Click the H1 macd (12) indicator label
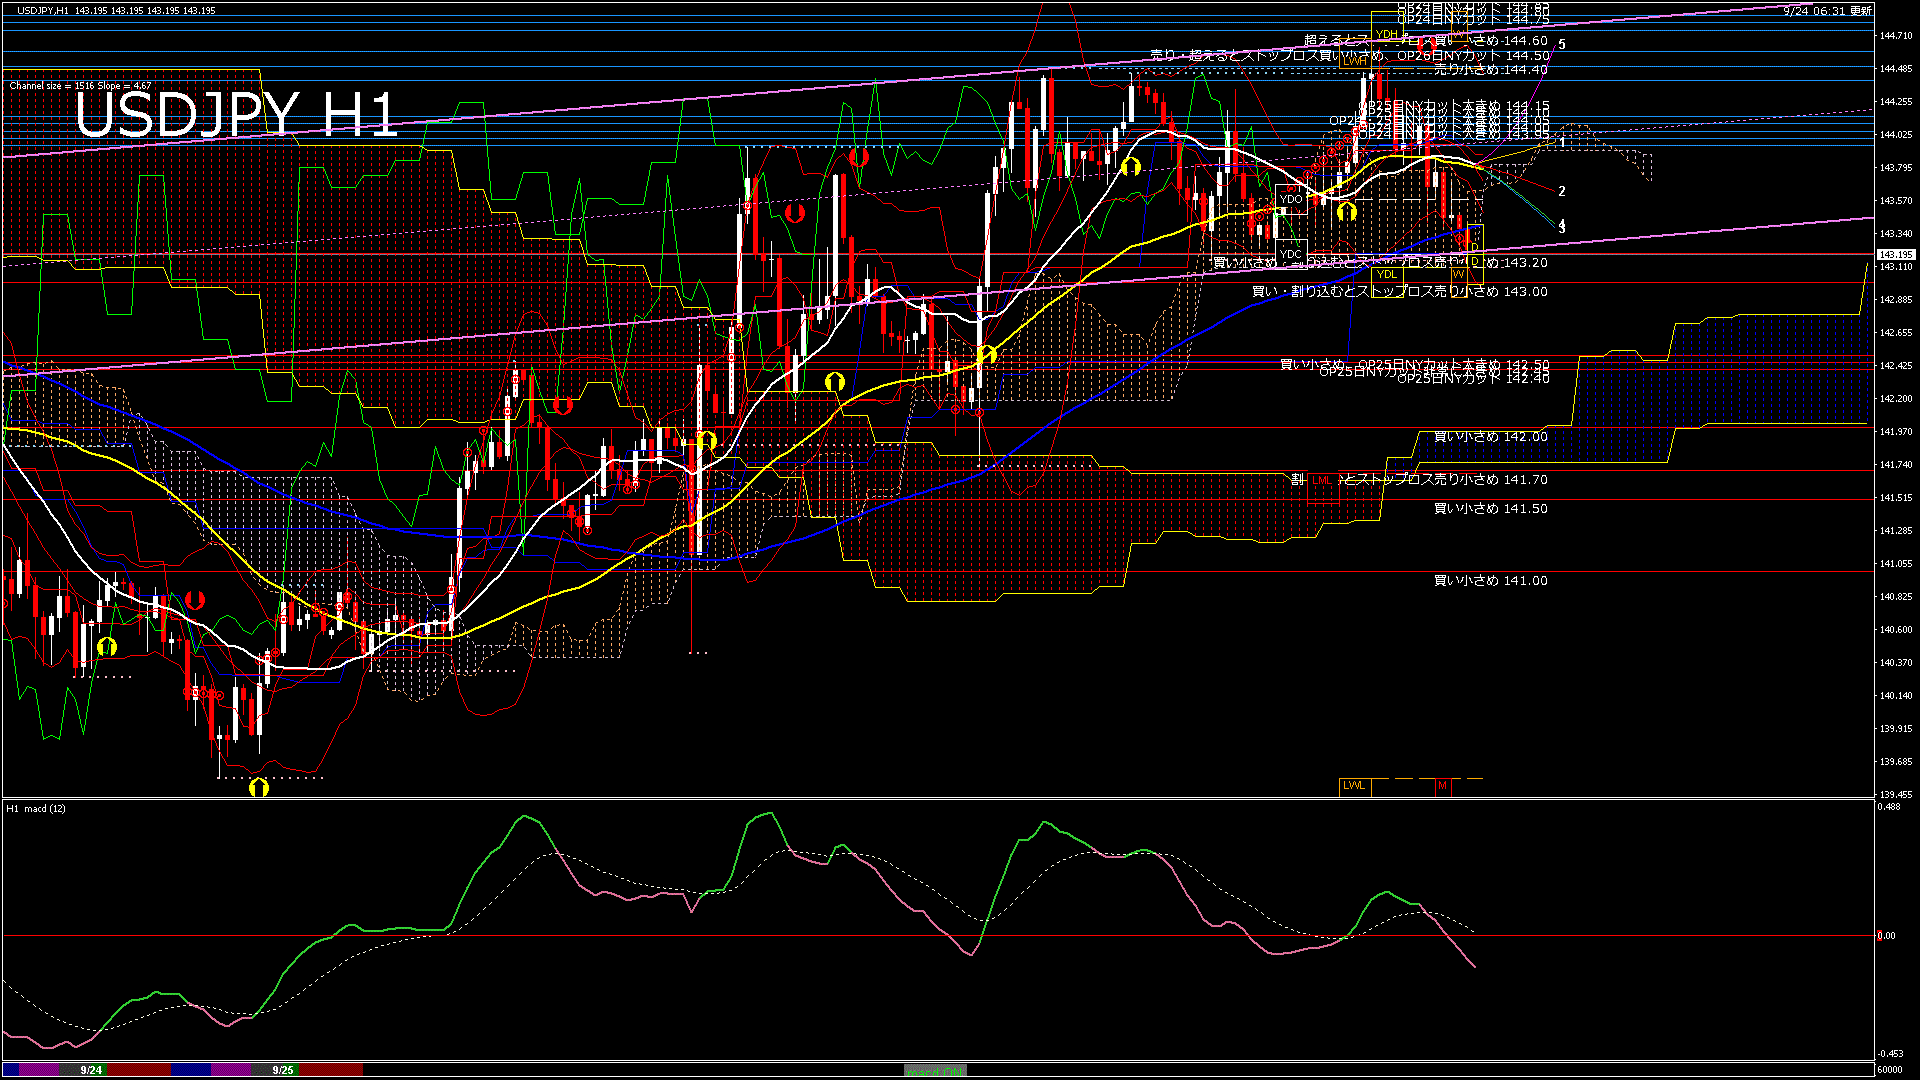The width and height of the screenshot is (1920, 1080). [x=36, y=808]
